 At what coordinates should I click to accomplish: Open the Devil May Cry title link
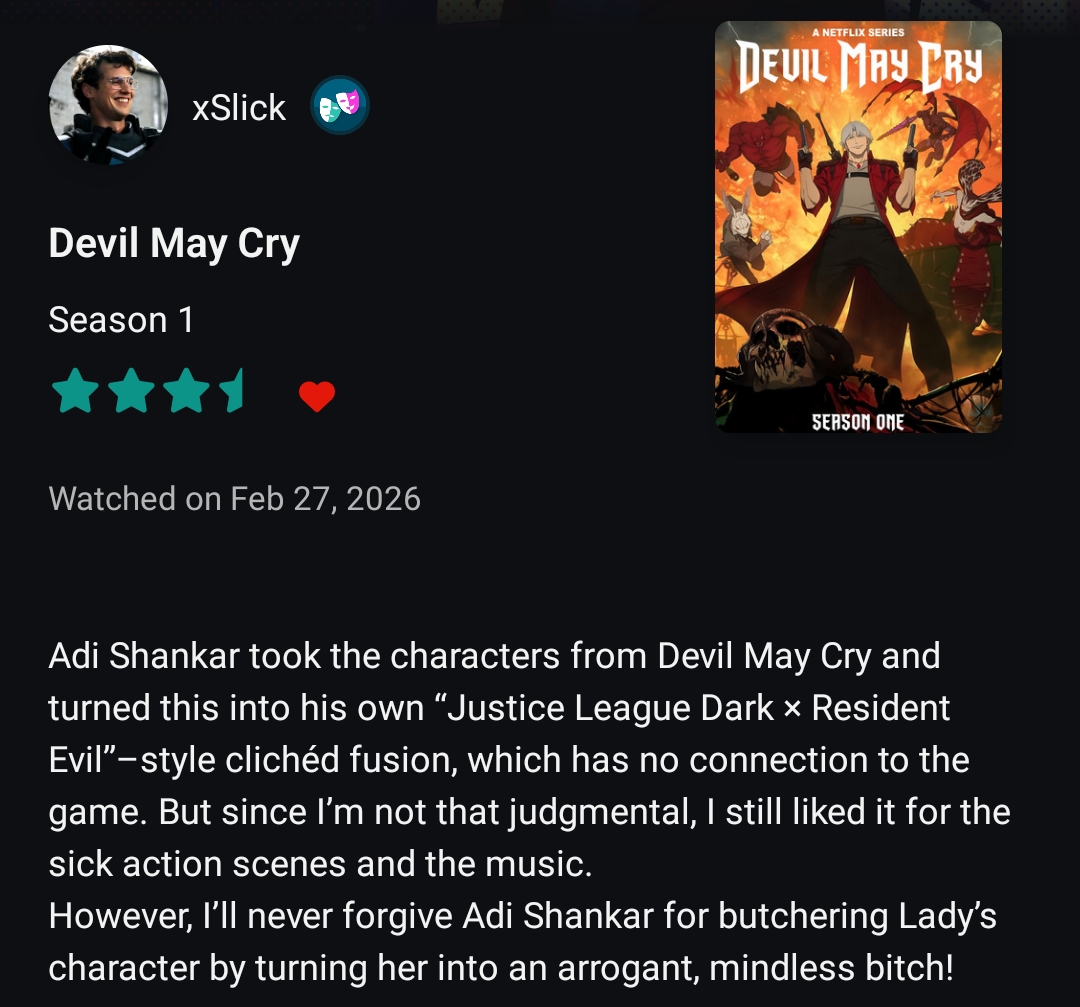(174, 244)
